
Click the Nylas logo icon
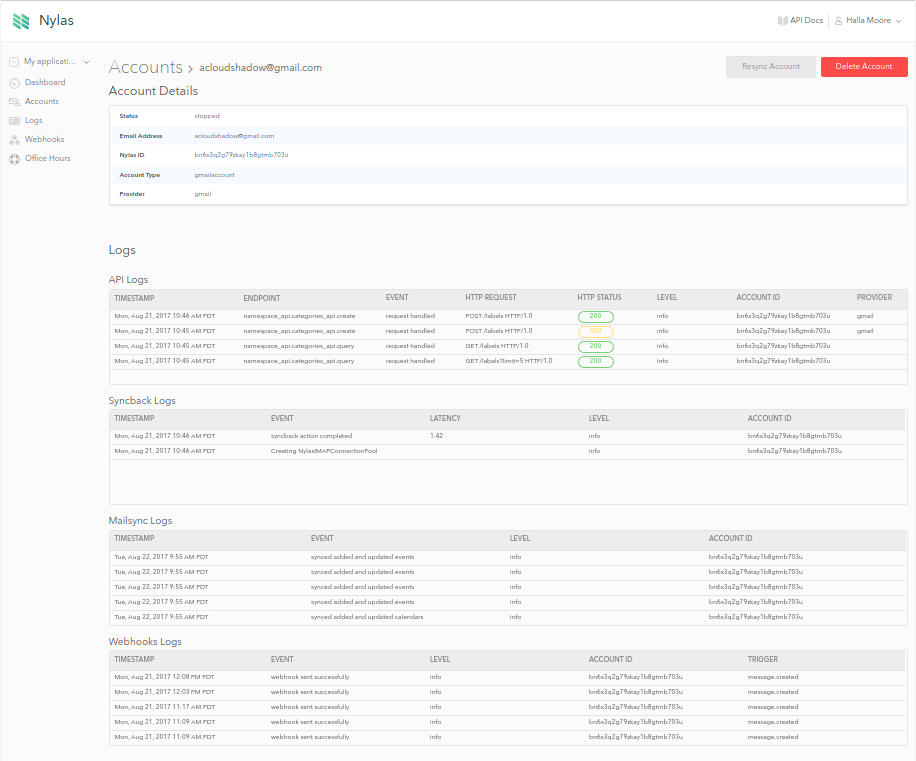coord(21,21)
